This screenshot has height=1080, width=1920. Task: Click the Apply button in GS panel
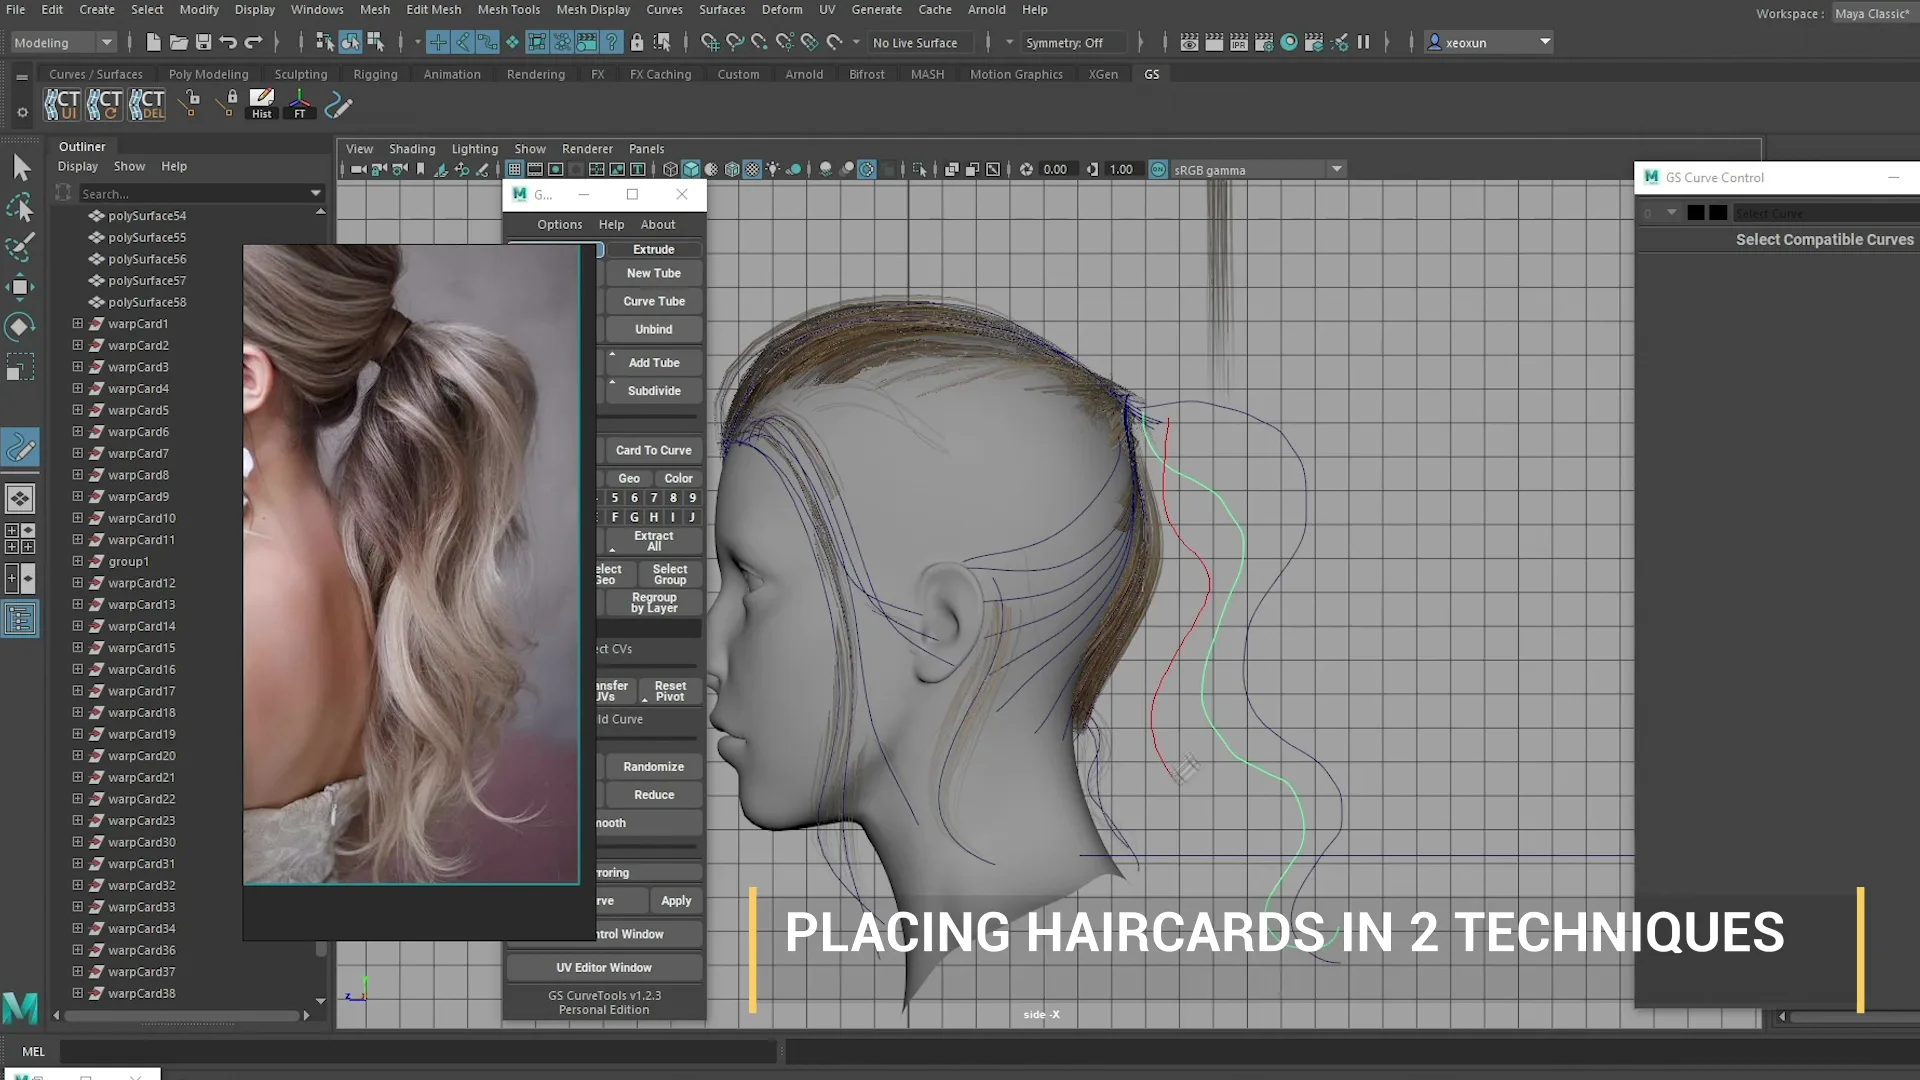675,901
